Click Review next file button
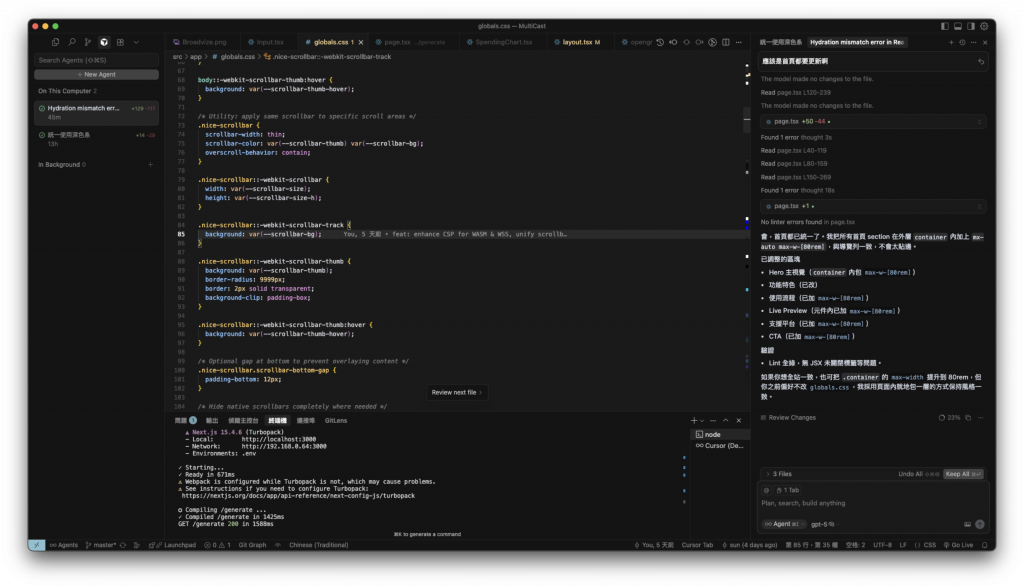The image size is (1024, 588). pos(456,393)
